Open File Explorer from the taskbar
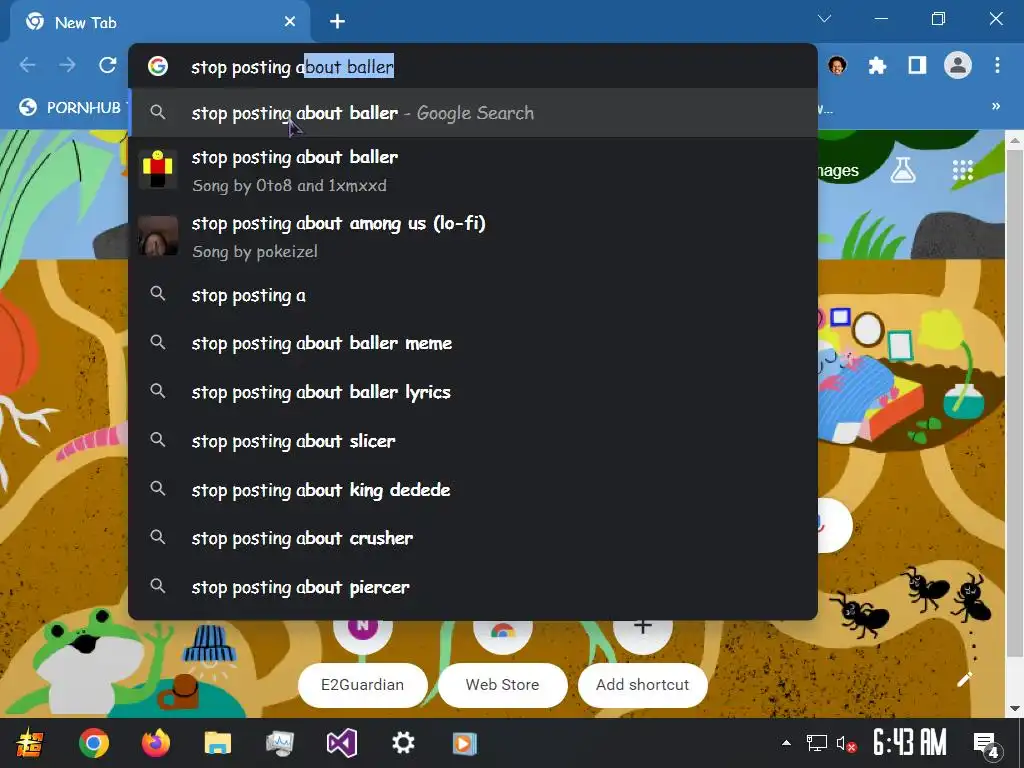 [x=217, y=743]
